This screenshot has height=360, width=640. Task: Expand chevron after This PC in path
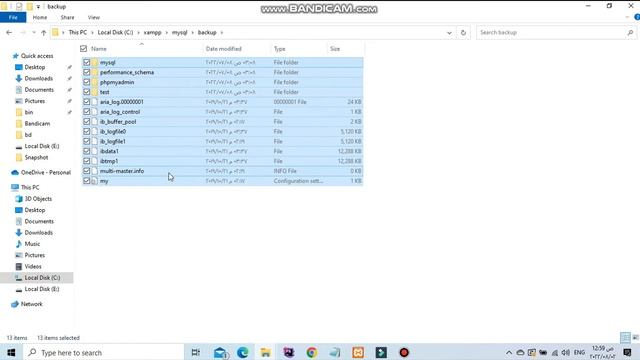92,33
